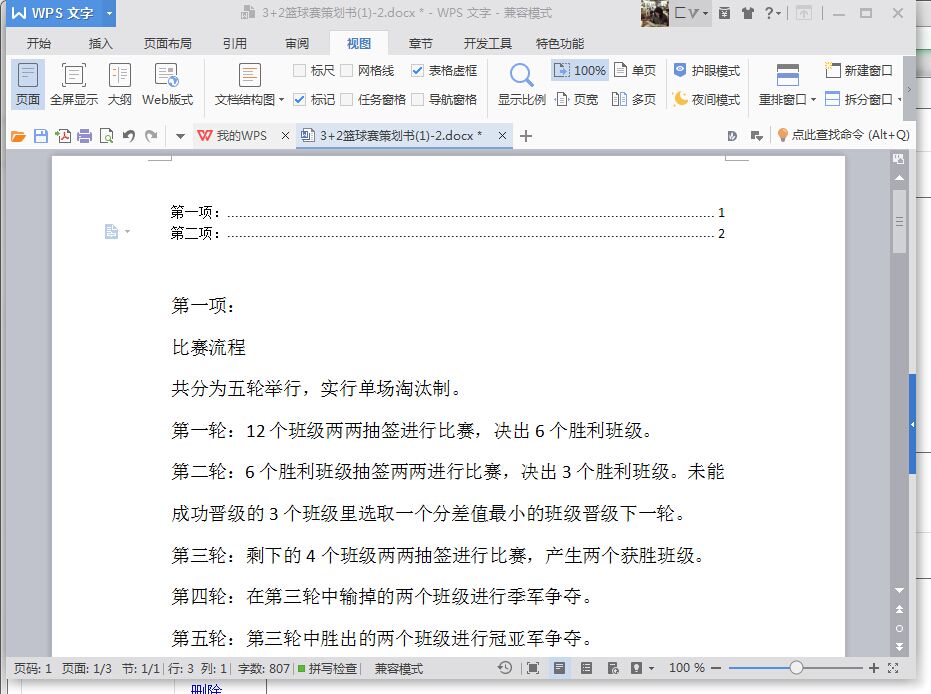The image size is (931, 694).
Task: Open print preview icon
Action: tap(106, 136)
